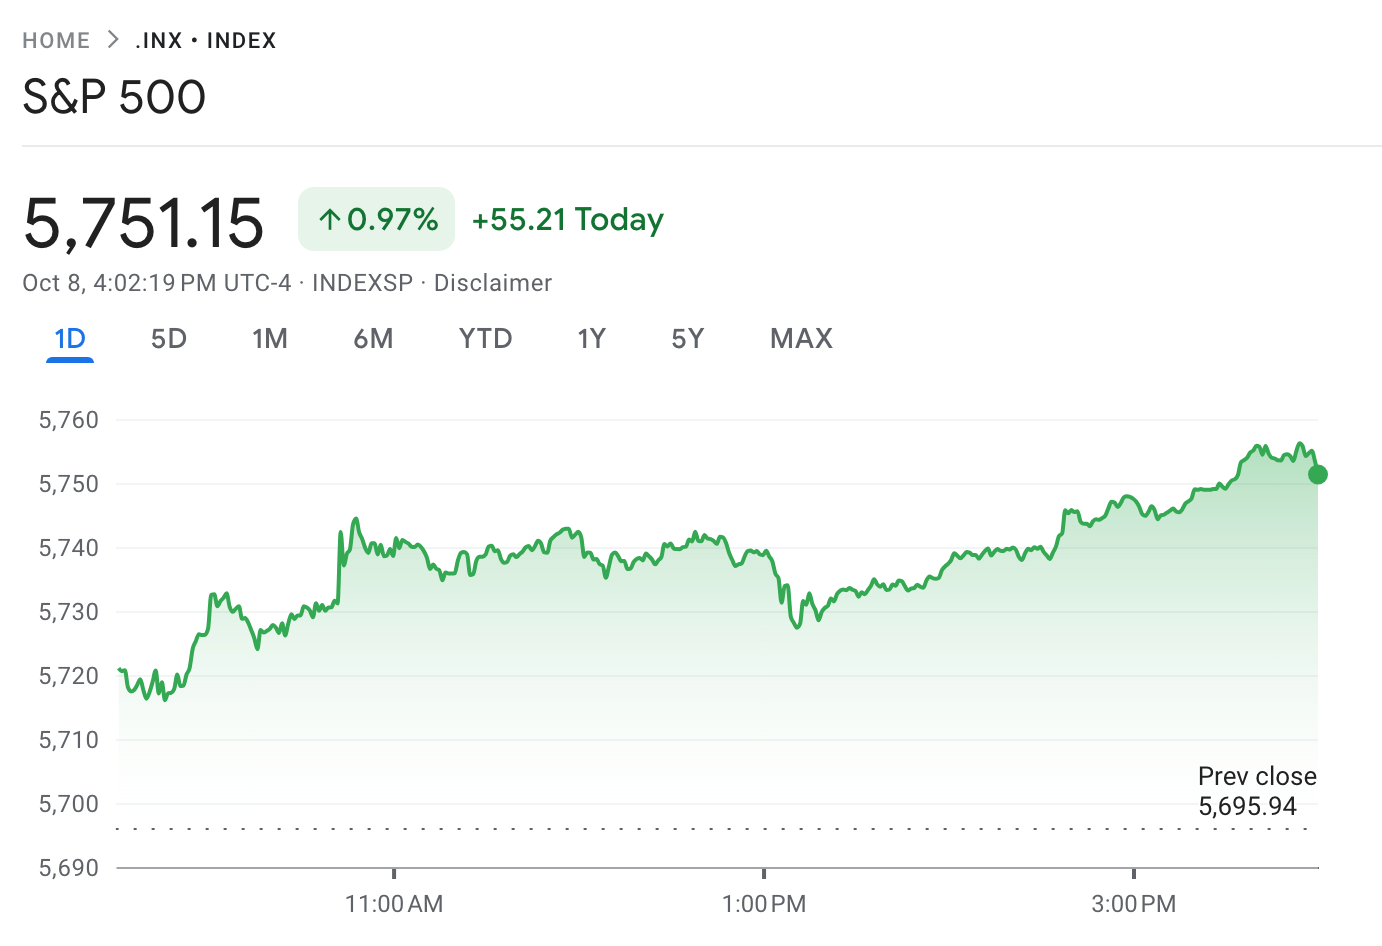Click the green current-price dot on chart
Image resolution: width=1382 pixels, height=946 pixels.
pos(1318,474)
